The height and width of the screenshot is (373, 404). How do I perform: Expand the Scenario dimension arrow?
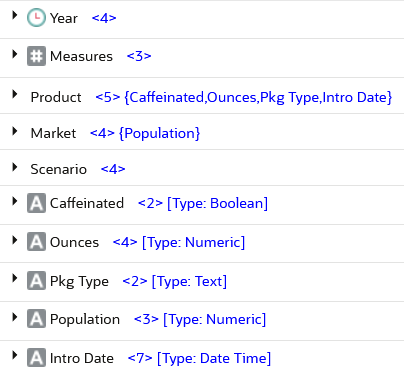14,167
